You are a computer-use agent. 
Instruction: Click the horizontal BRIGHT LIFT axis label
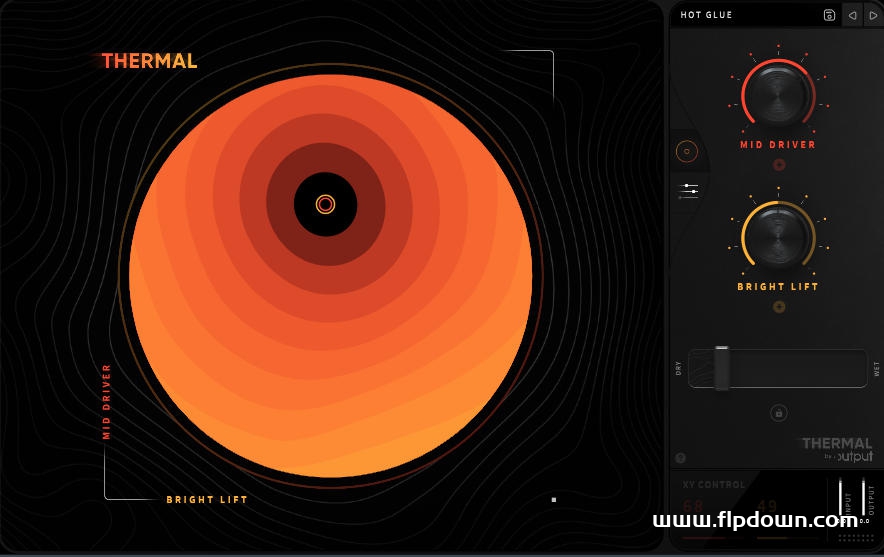(x=207, y=499)
